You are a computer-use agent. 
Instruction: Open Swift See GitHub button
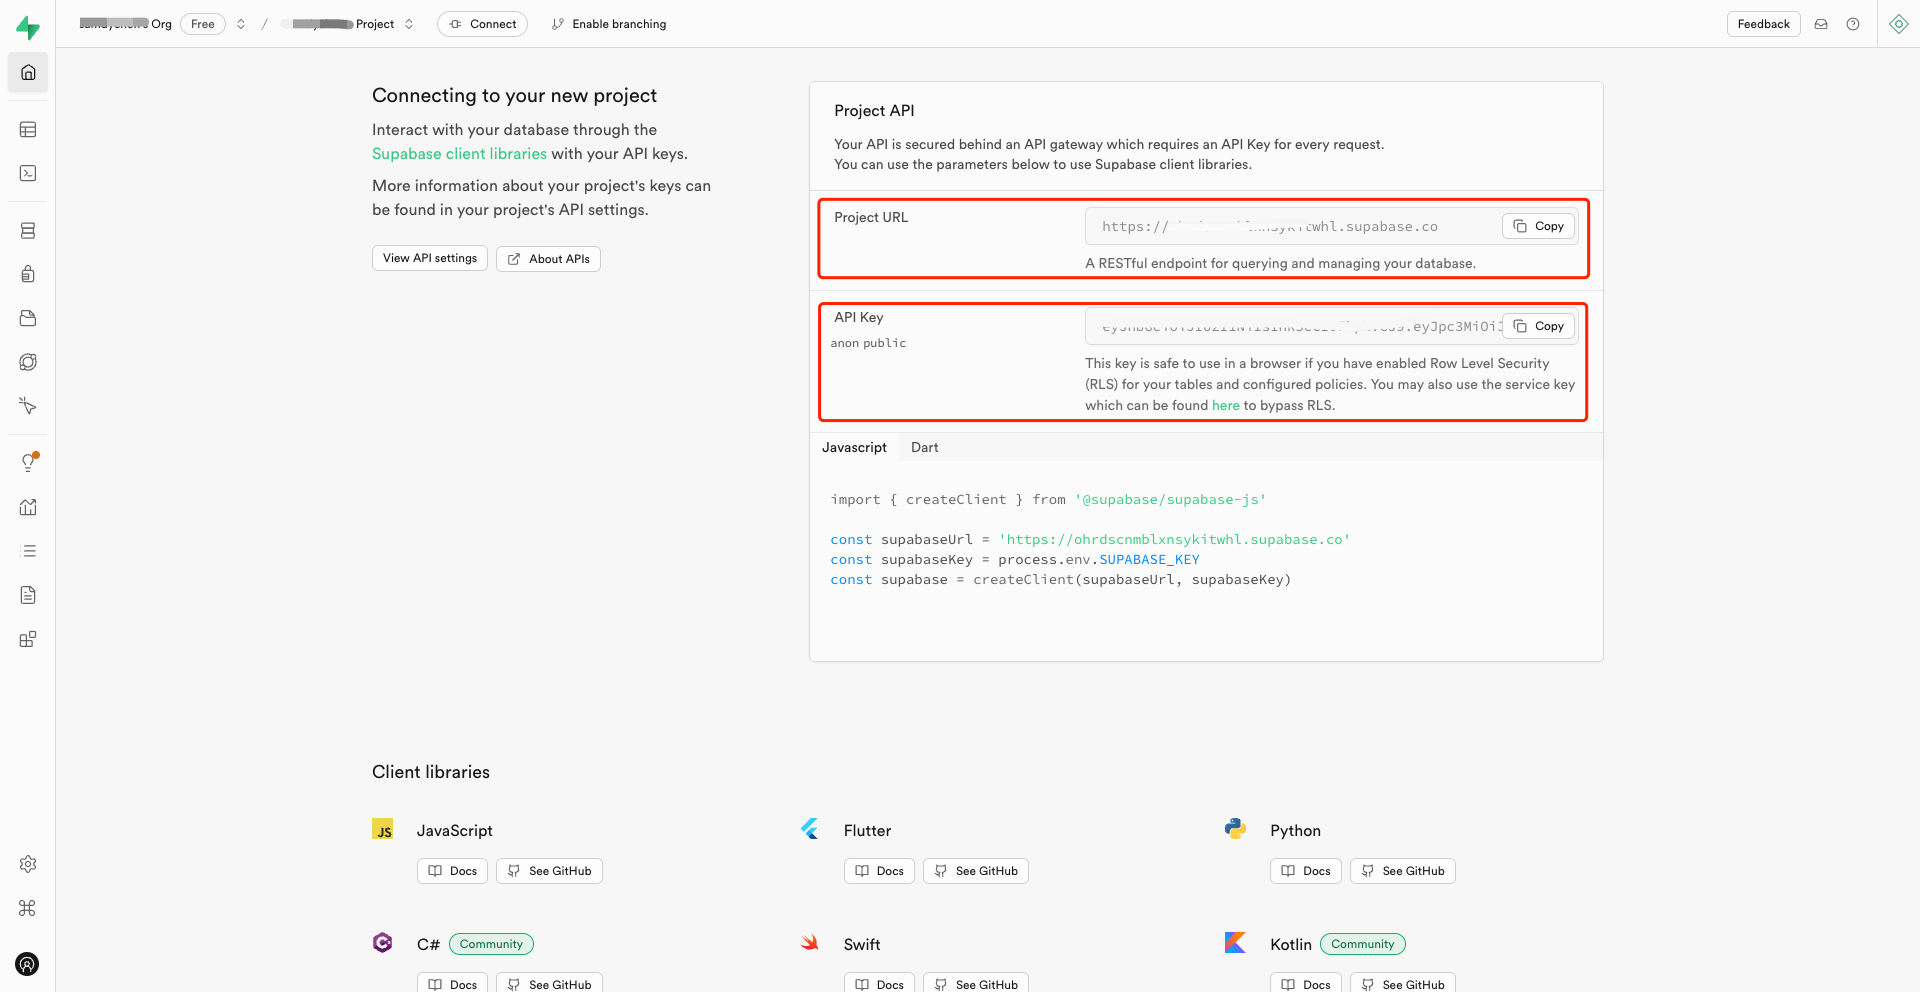click(x=976, y=983)
